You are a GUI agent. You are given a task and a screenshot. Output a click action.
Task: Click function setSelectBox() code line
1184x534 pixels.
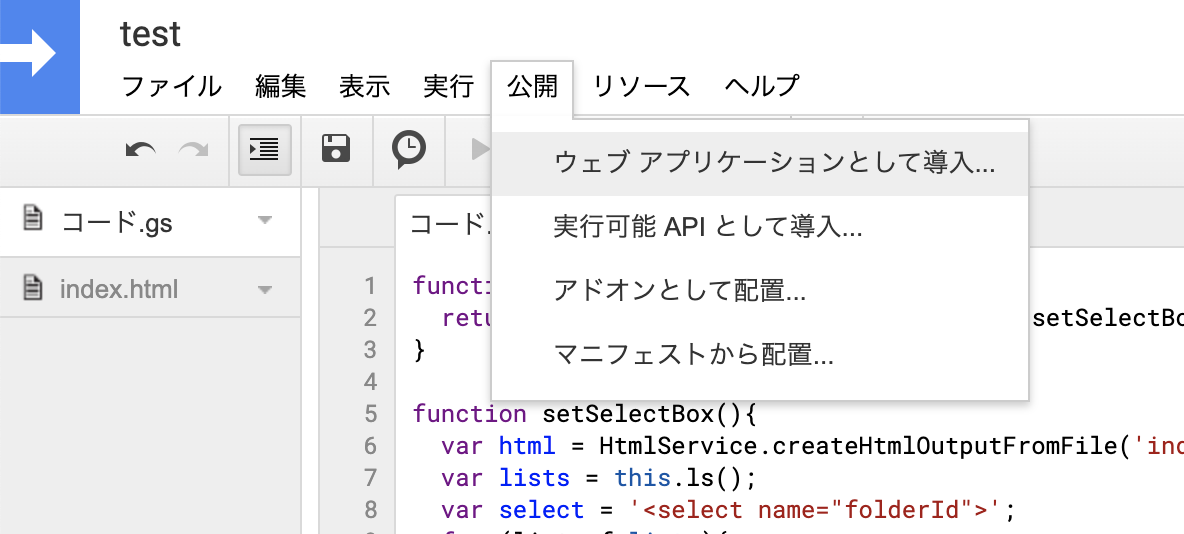(584, 414)
